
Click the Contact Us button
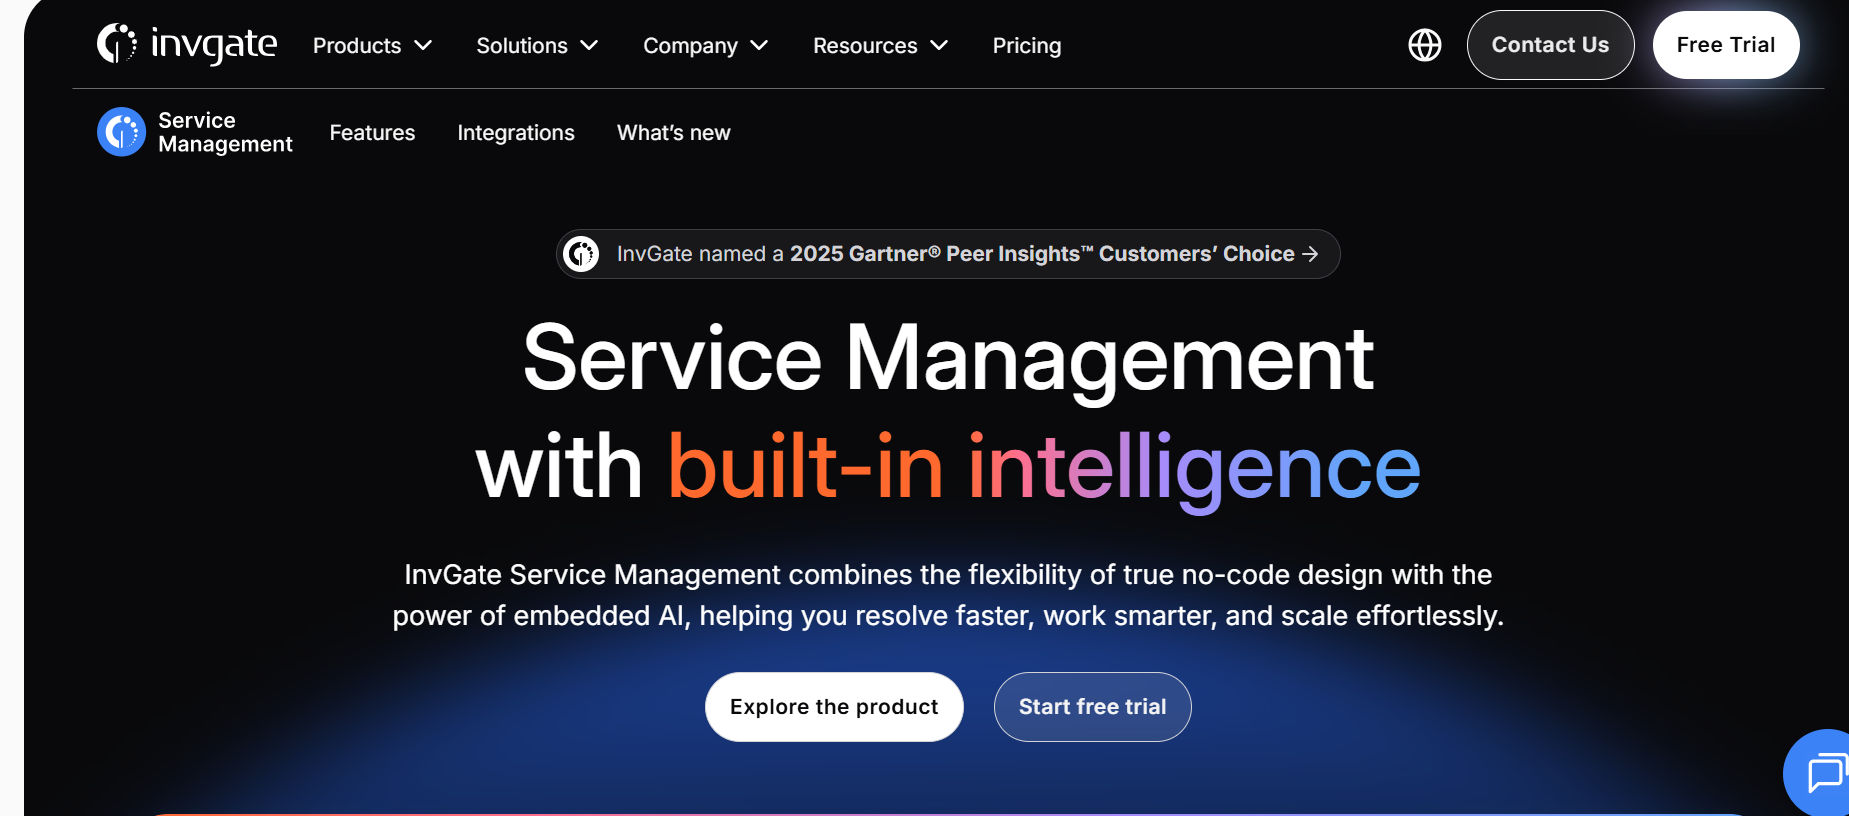(1550, 45)
